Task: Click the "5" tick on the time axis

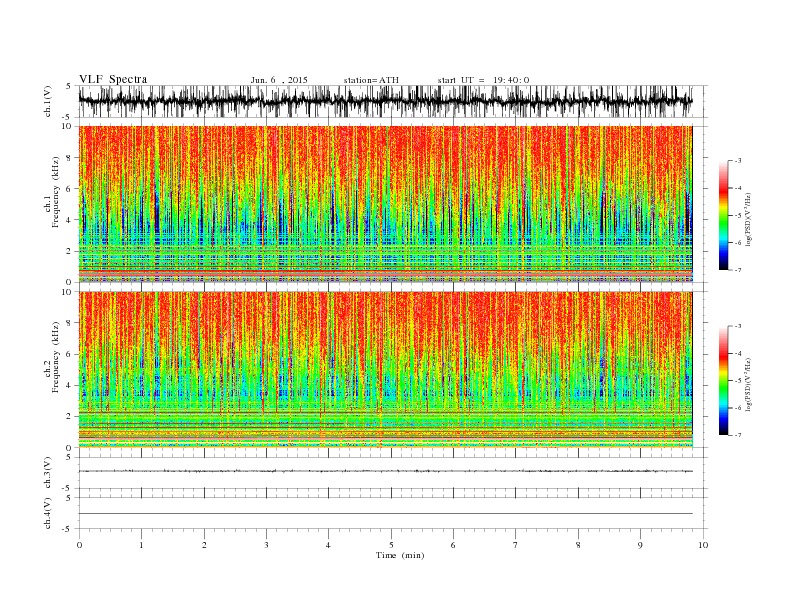Action: point(391,545)
